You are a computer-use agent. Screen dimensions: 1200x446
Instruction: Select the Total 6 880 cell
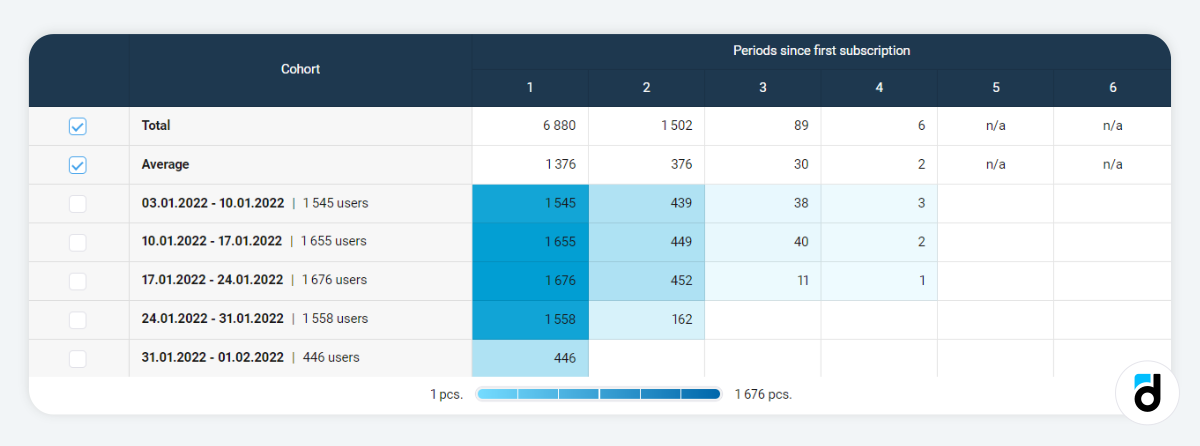click(x=530, y=126)
